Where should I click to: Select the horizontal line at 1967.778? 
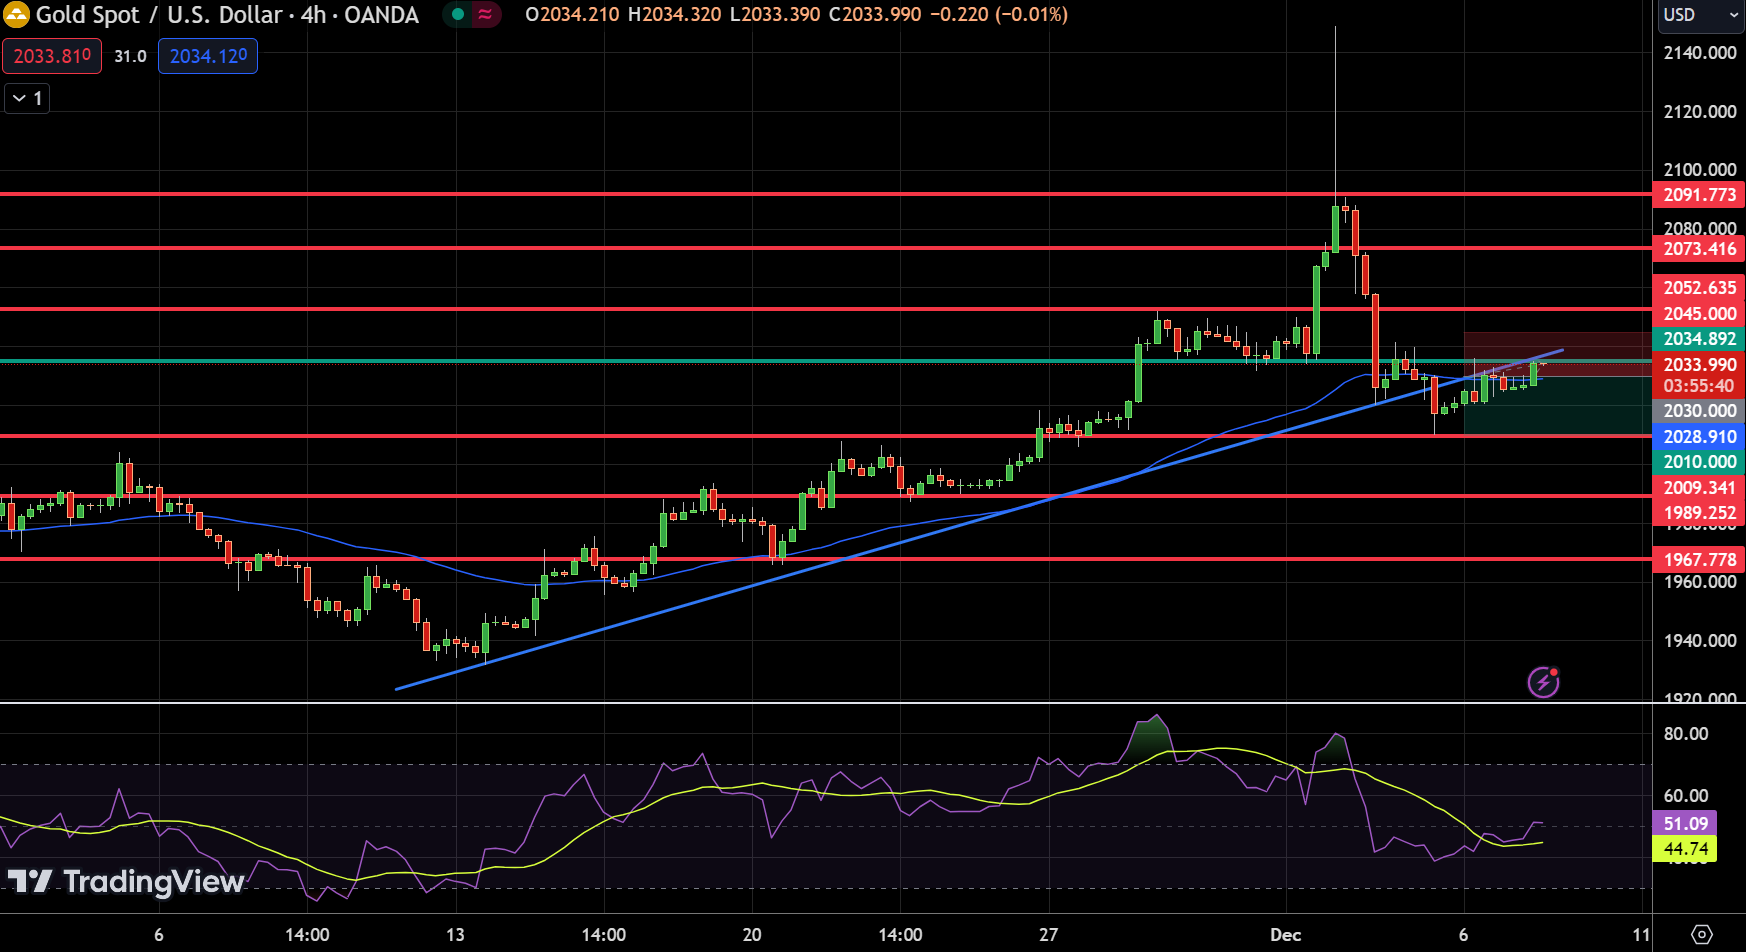point(825,559)
